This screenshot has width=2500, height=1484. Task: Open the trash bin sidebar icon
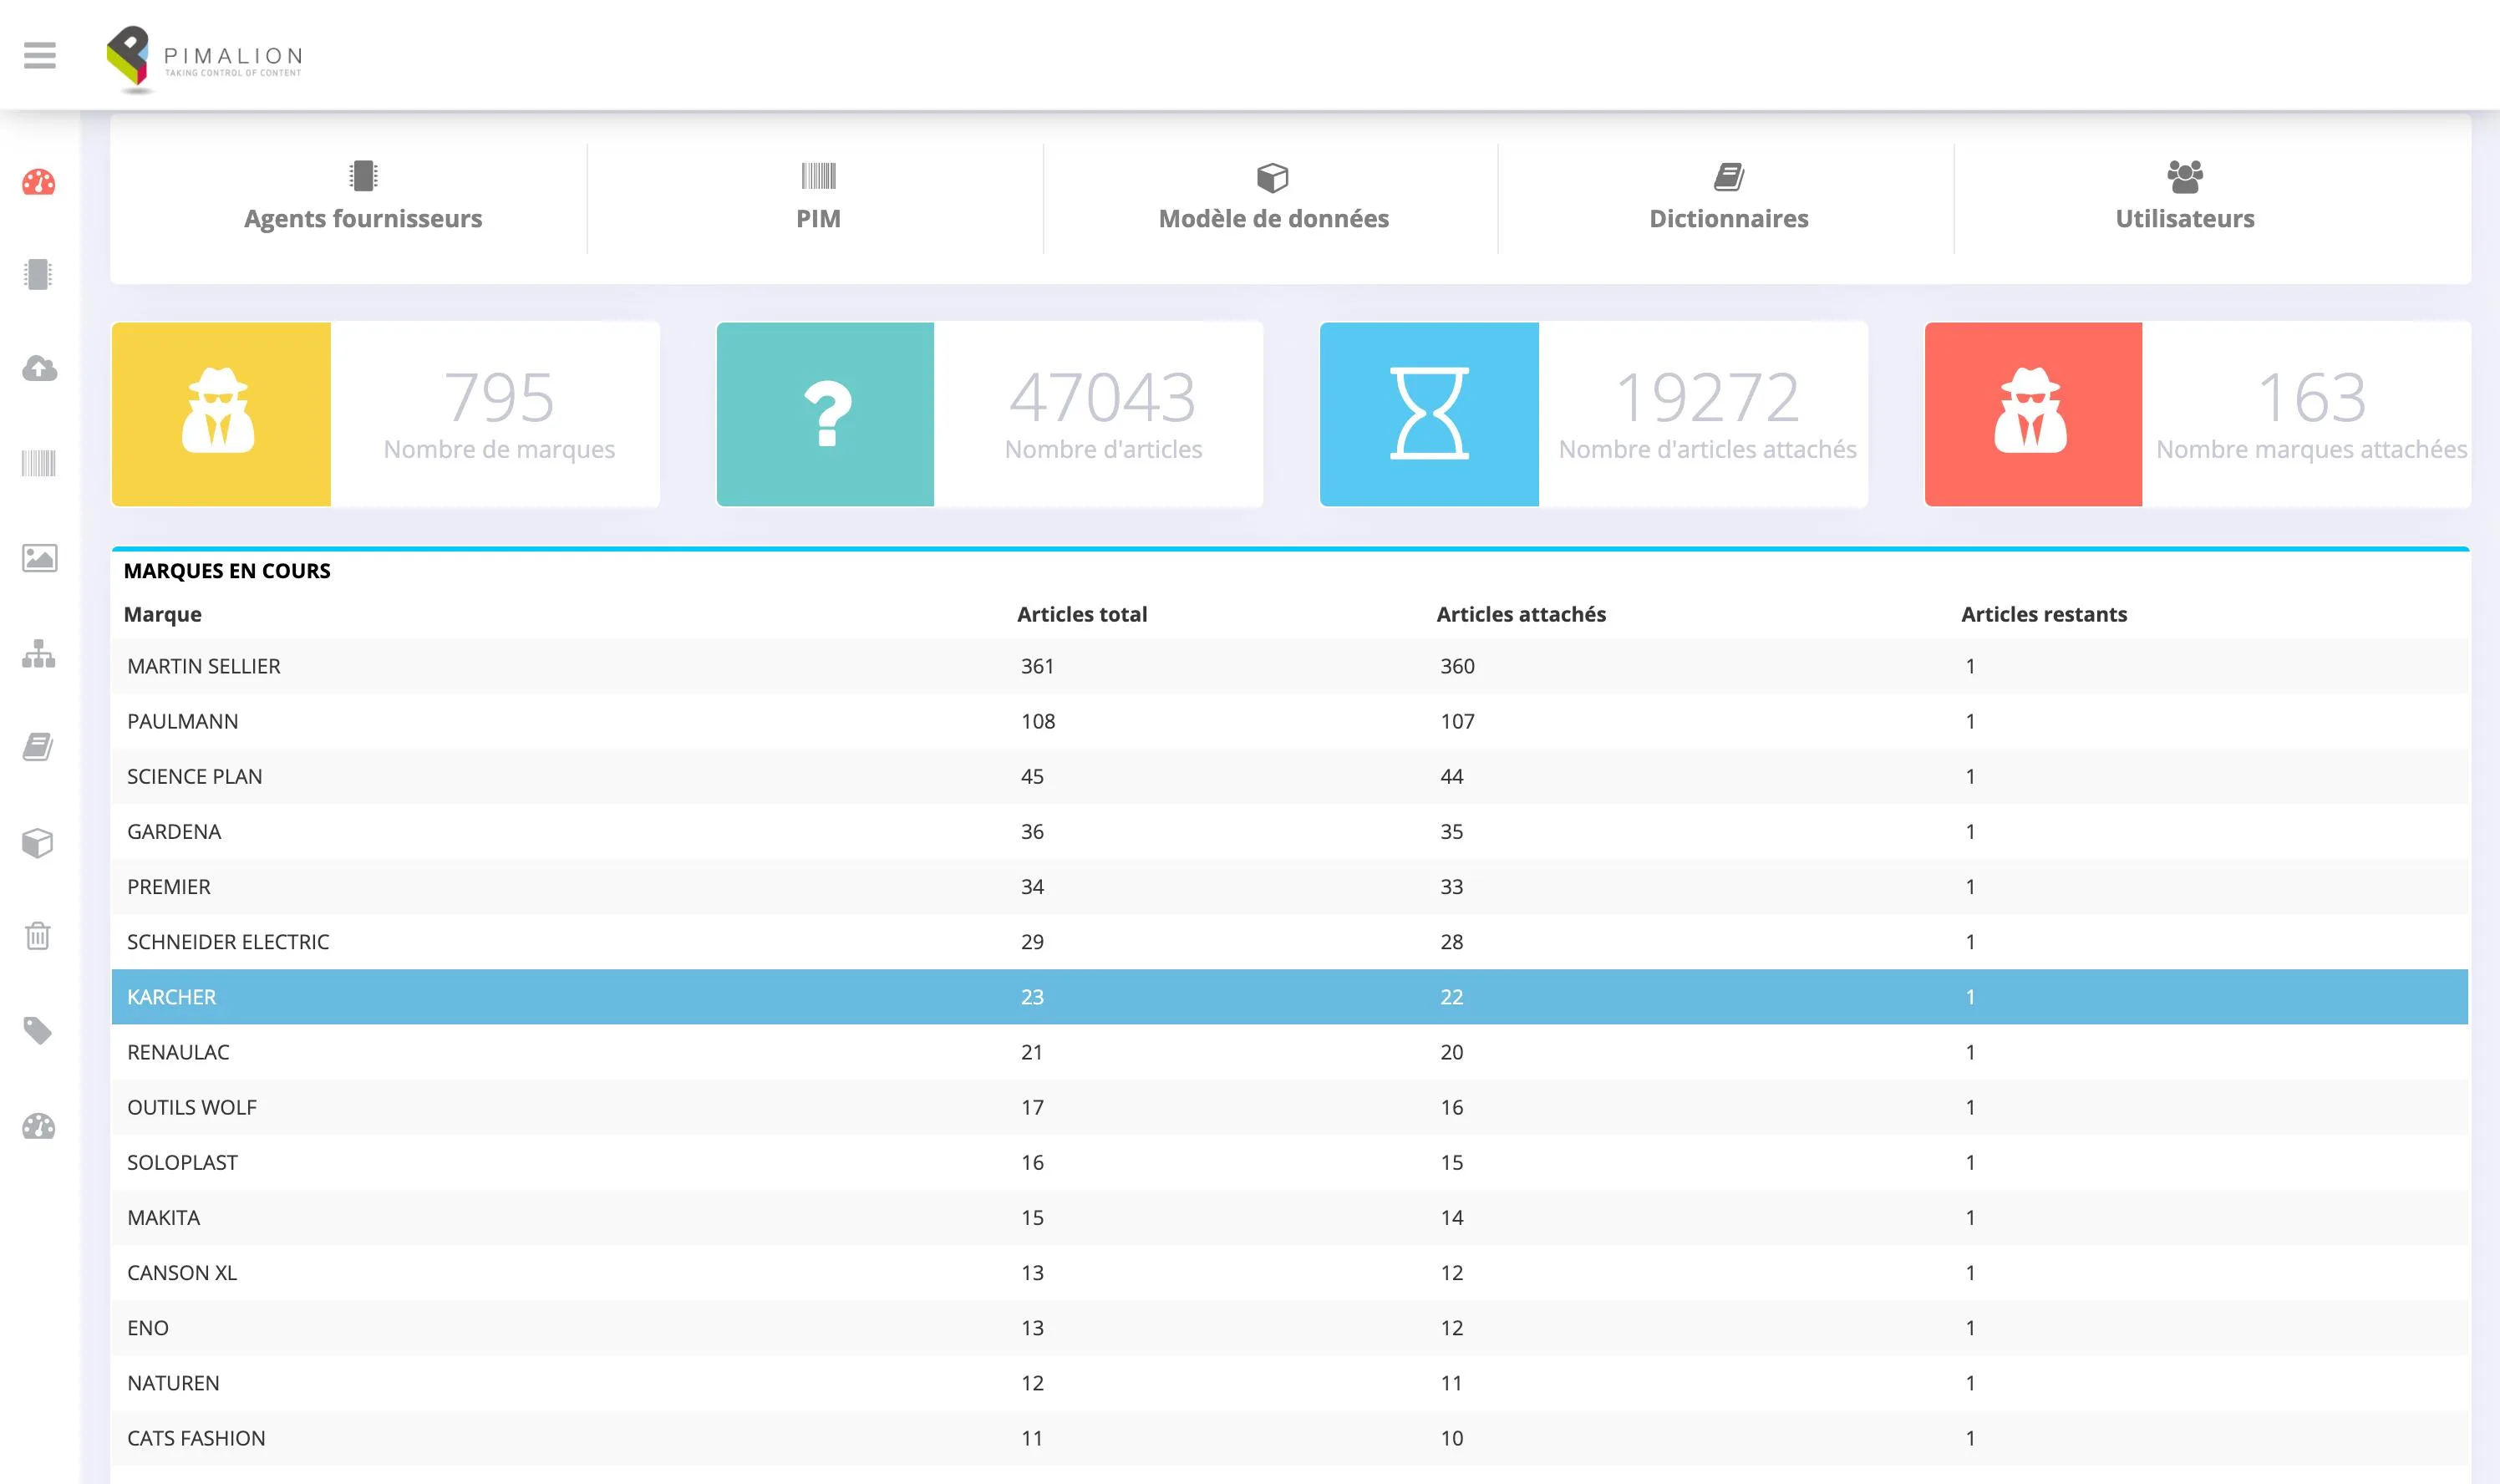click(38, 936)
